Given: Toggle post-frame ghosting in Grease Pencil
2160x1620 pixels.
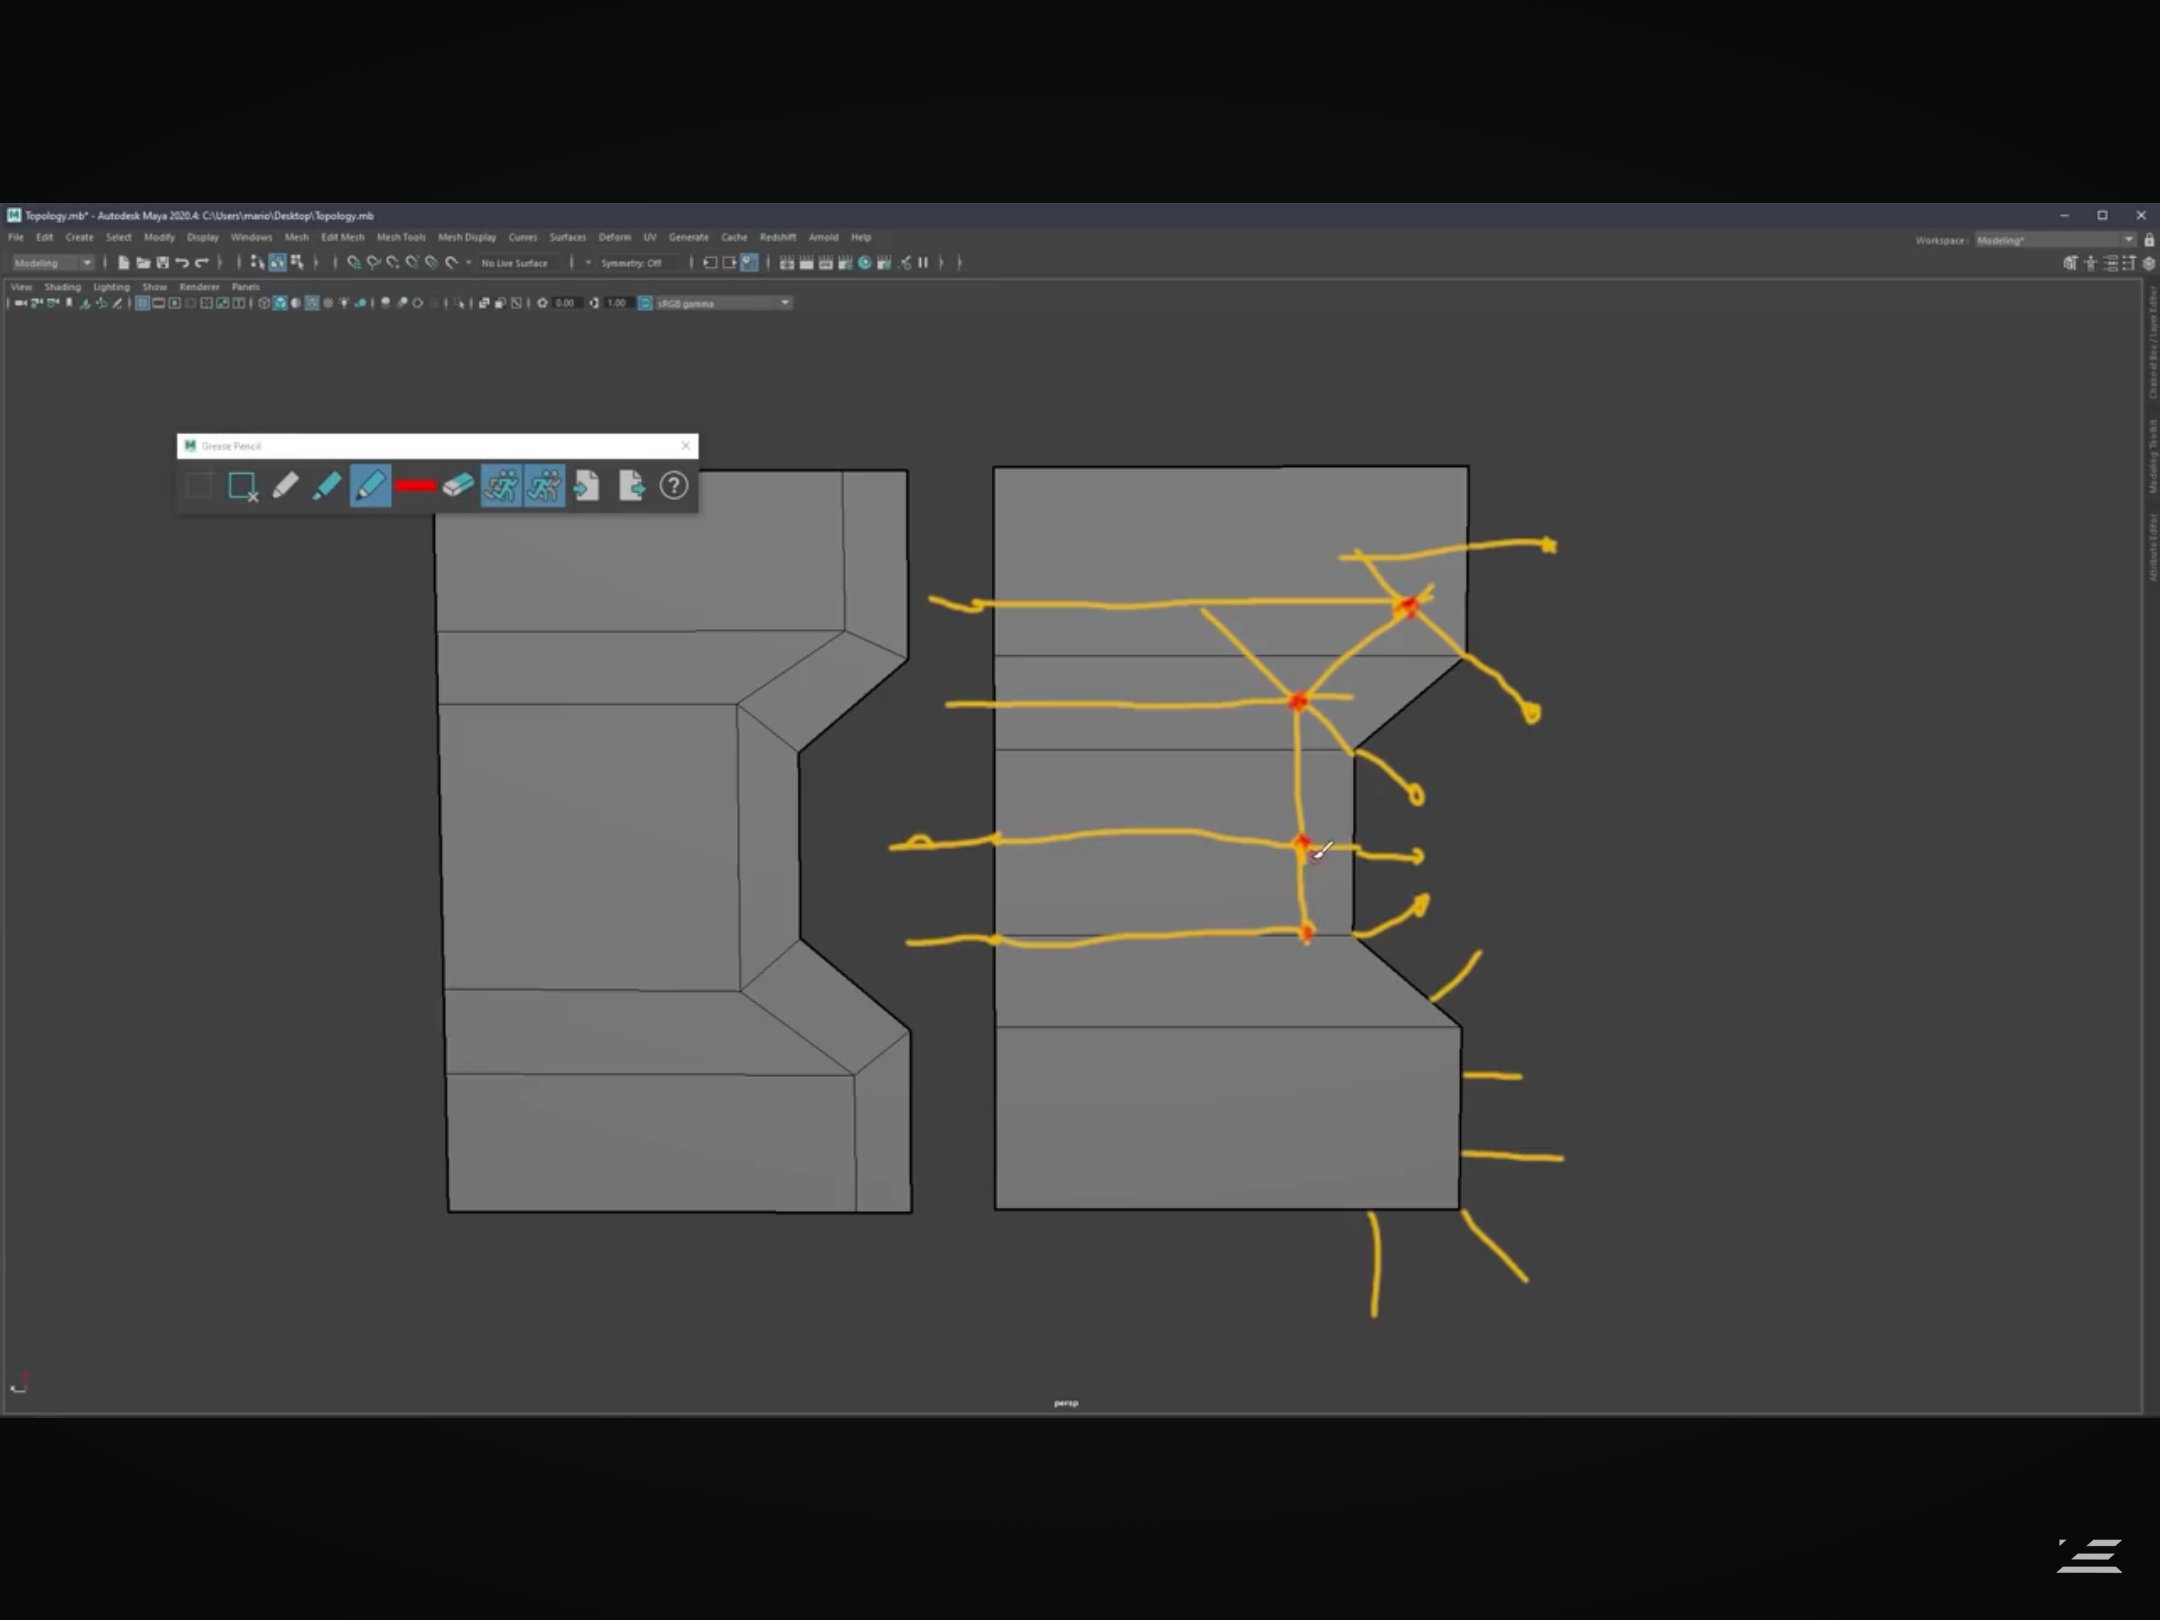Looking at the screenshot, I should pos(545,487).
